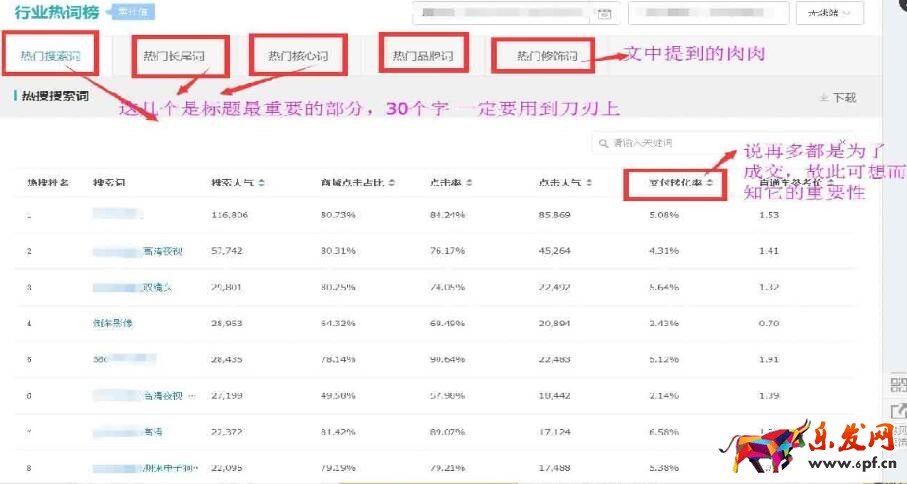Open the calendar date picker icon
Screen dimensions: 907x484
point(603,14)
